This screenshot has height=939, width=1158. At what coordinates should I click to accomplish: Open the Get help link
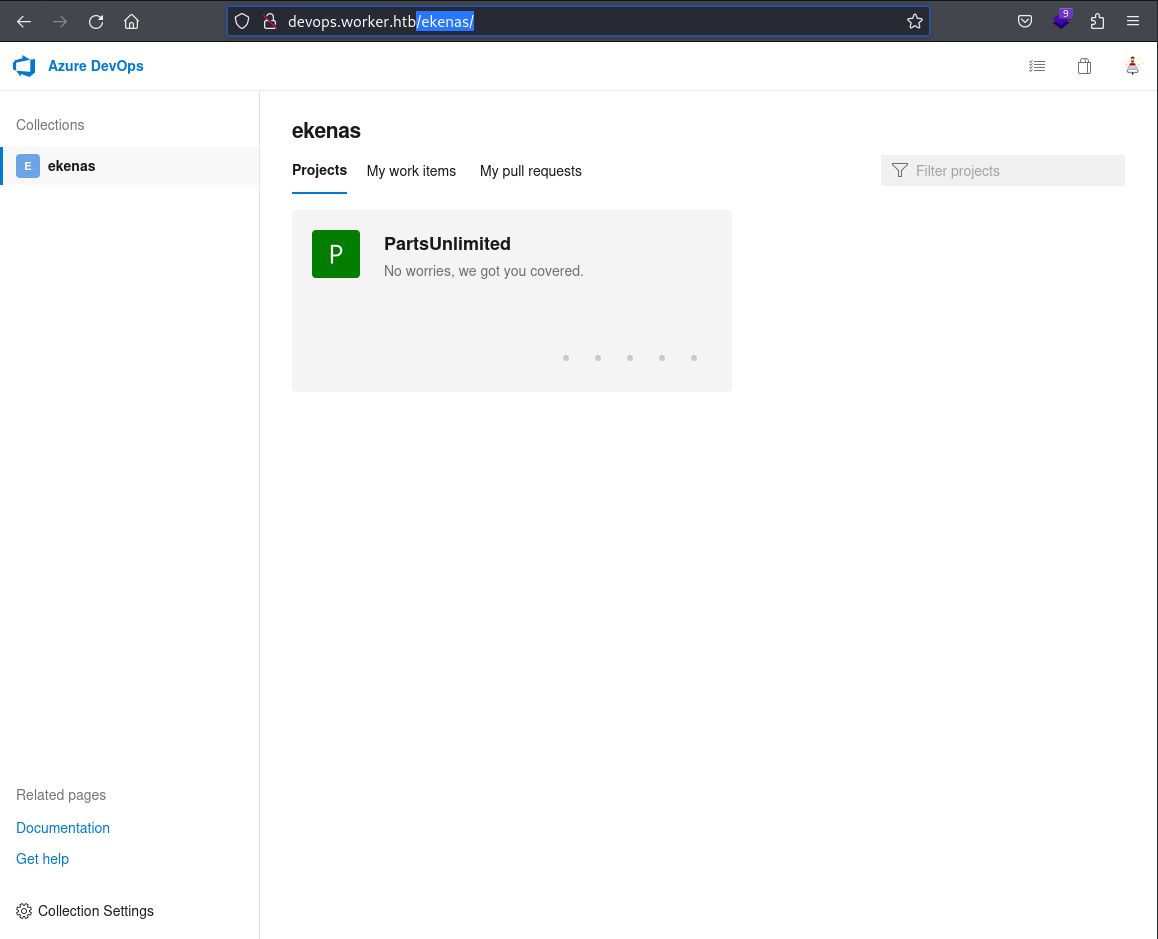coord(42,859)
